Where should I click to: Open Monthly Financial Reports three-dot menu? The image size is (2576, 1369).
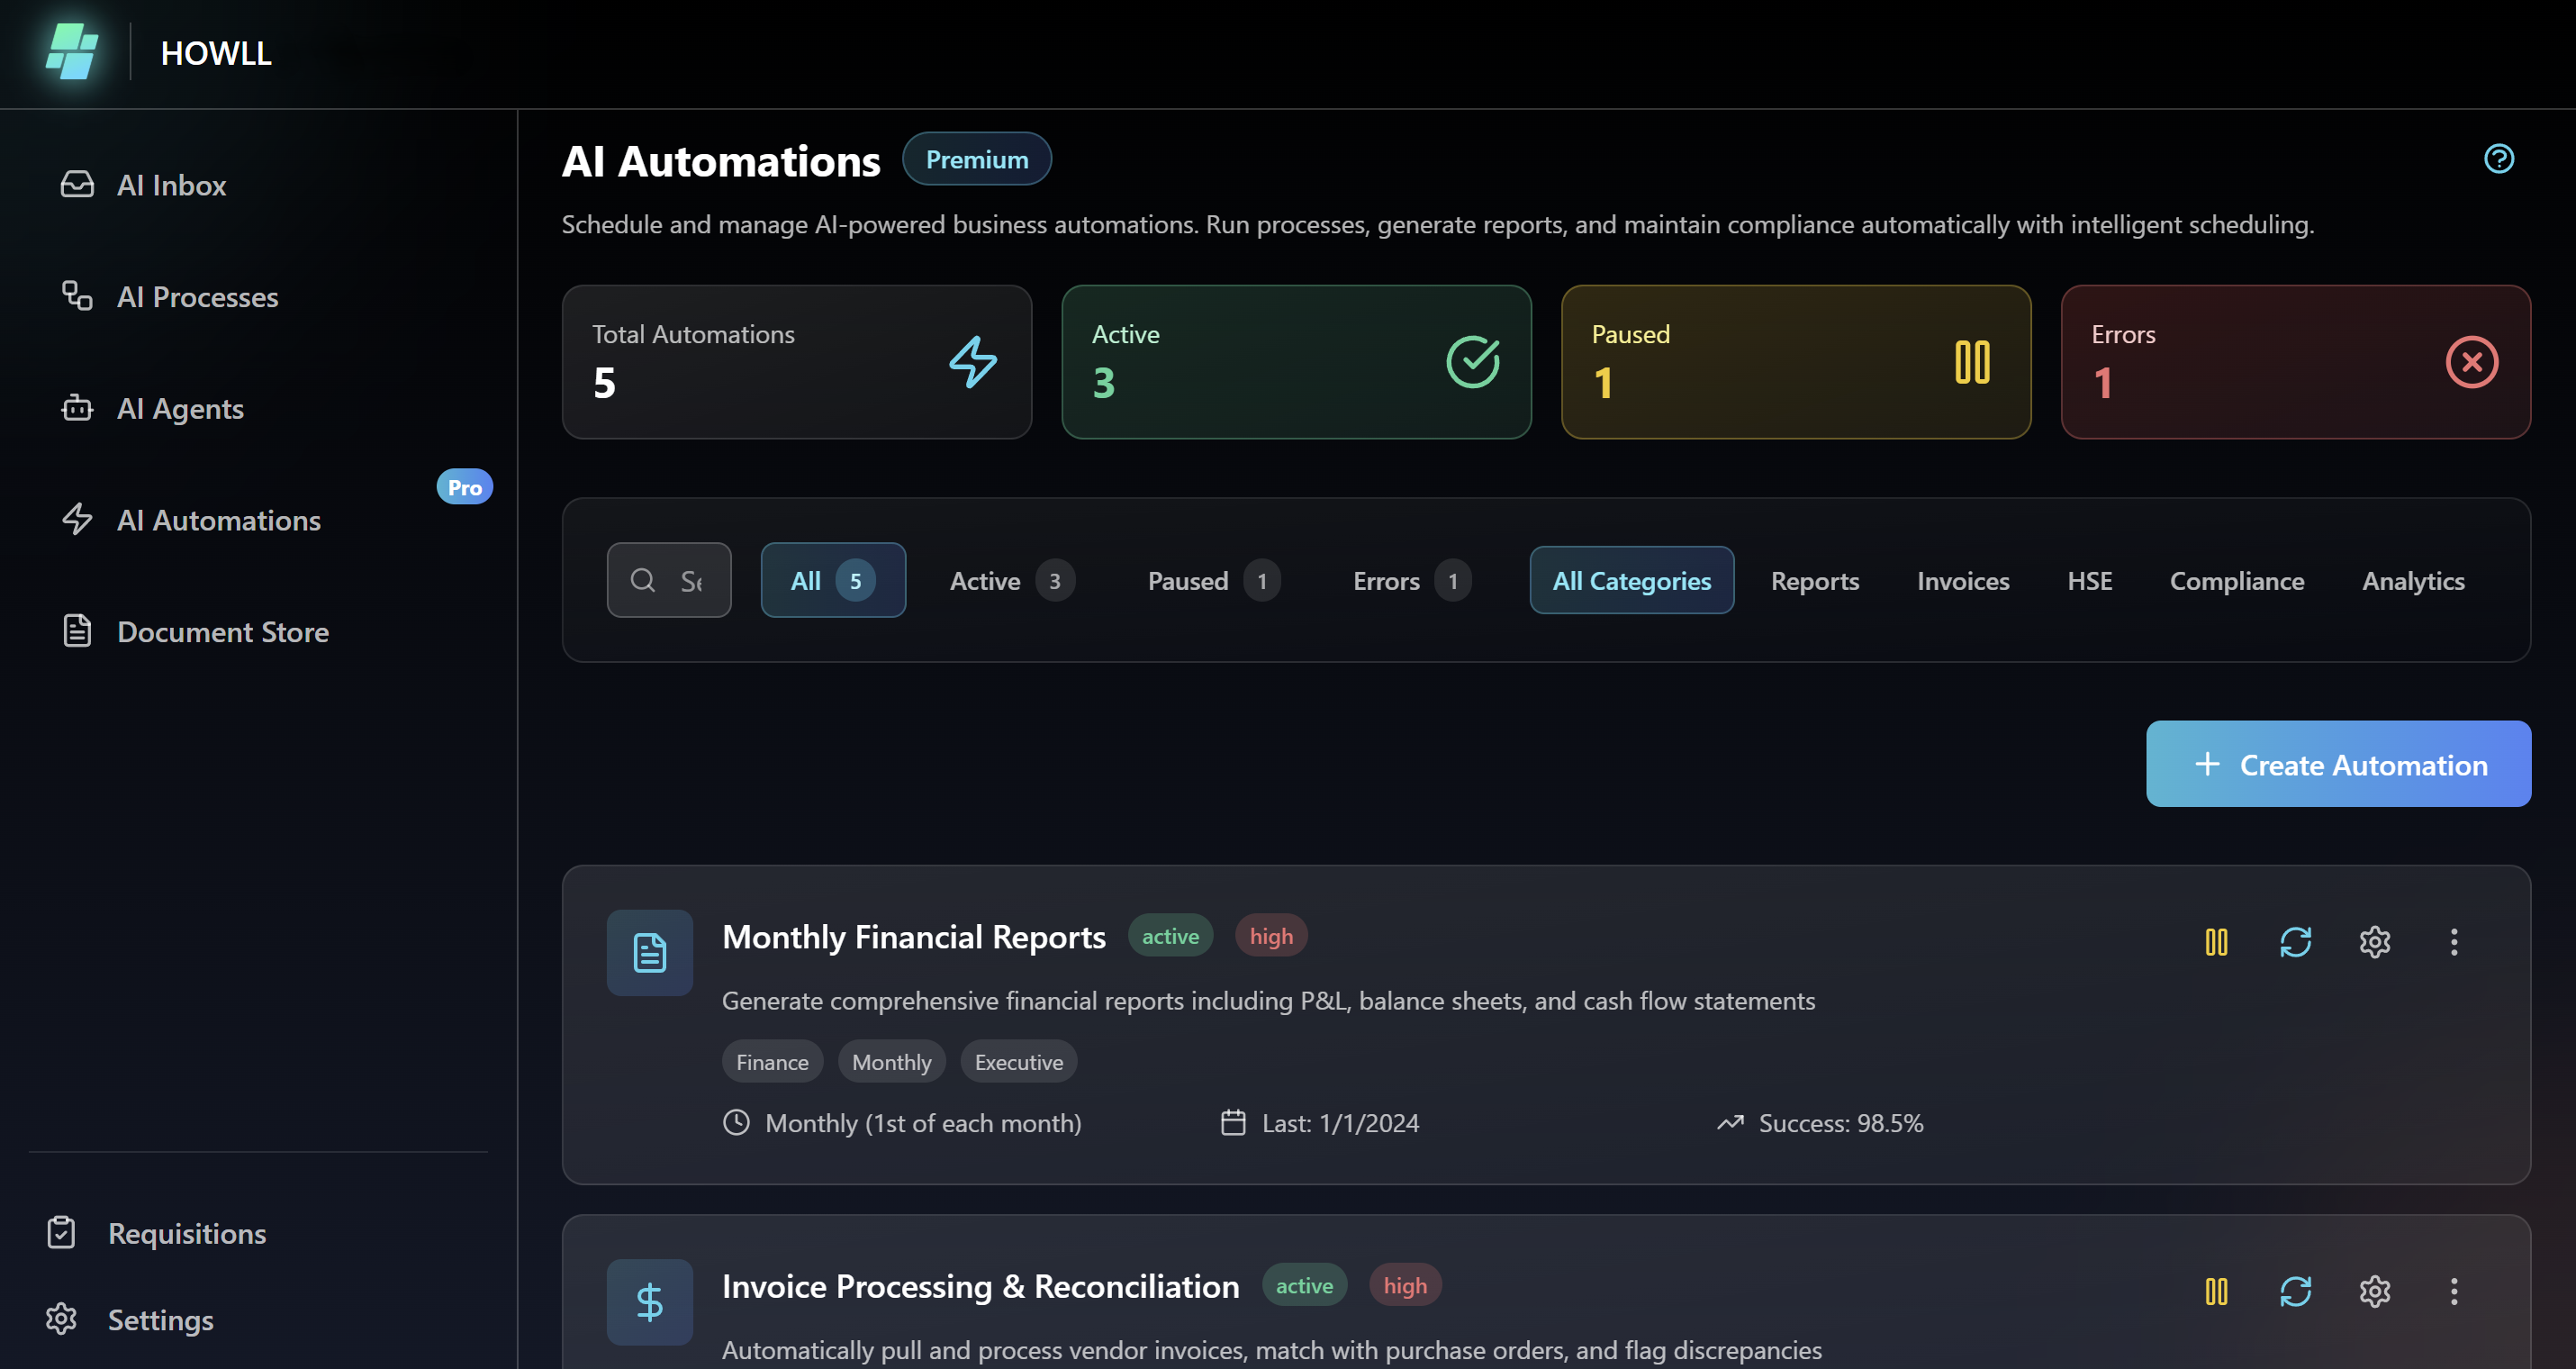pos(2453,942)
